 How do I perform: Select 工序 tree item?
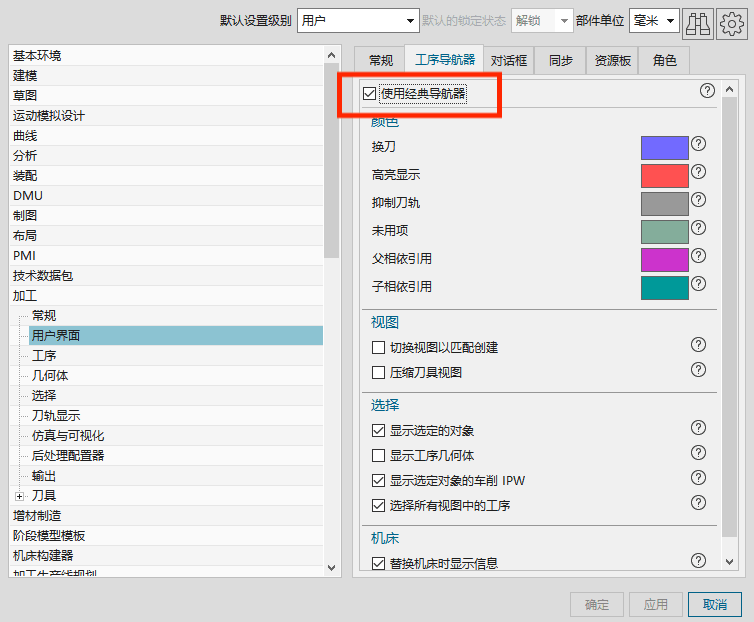[x=44, y=355]
